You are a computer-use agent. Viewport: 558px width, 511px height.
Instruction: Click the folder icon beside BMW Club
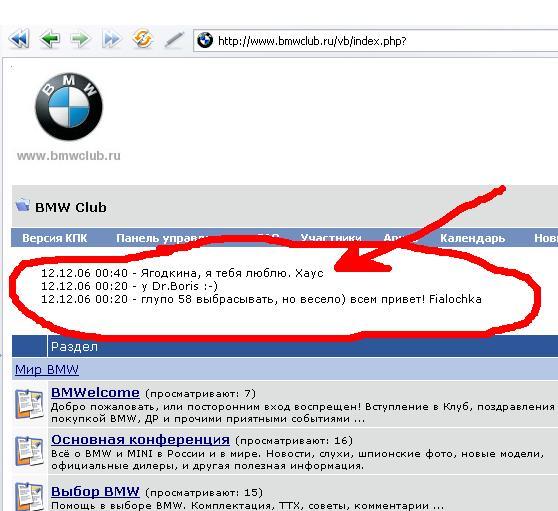pyautogui.click(x=22, y=205)
